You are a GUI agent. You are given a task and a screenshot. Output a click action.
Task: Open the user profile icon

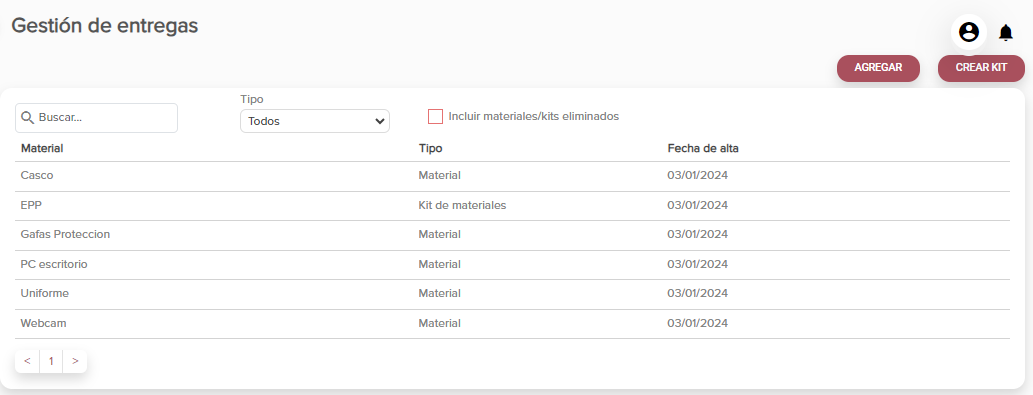(968, 32)
